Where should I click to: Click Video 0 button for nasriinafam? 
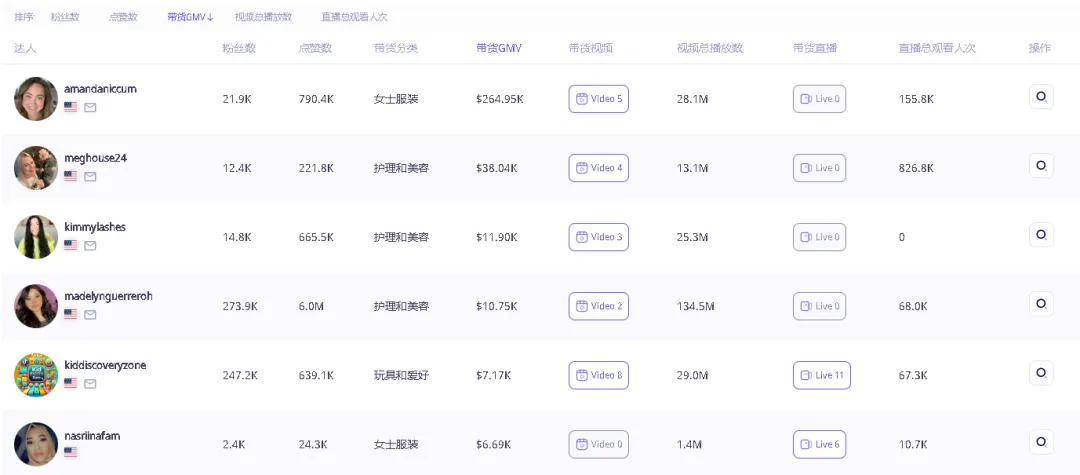coord(599,444)
